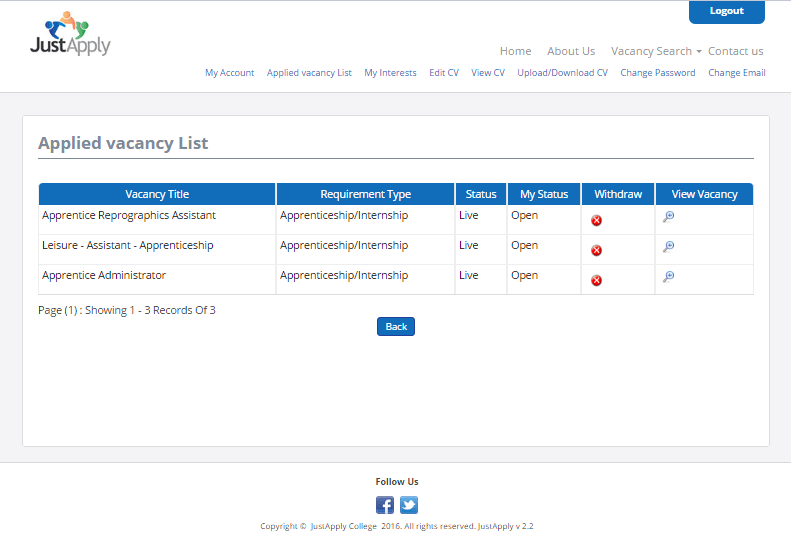The height and width of the screenshot is (541, 791).
Task: View Leisure Assistant Apprenticeship vacancy details
Action: click(668, 247)
